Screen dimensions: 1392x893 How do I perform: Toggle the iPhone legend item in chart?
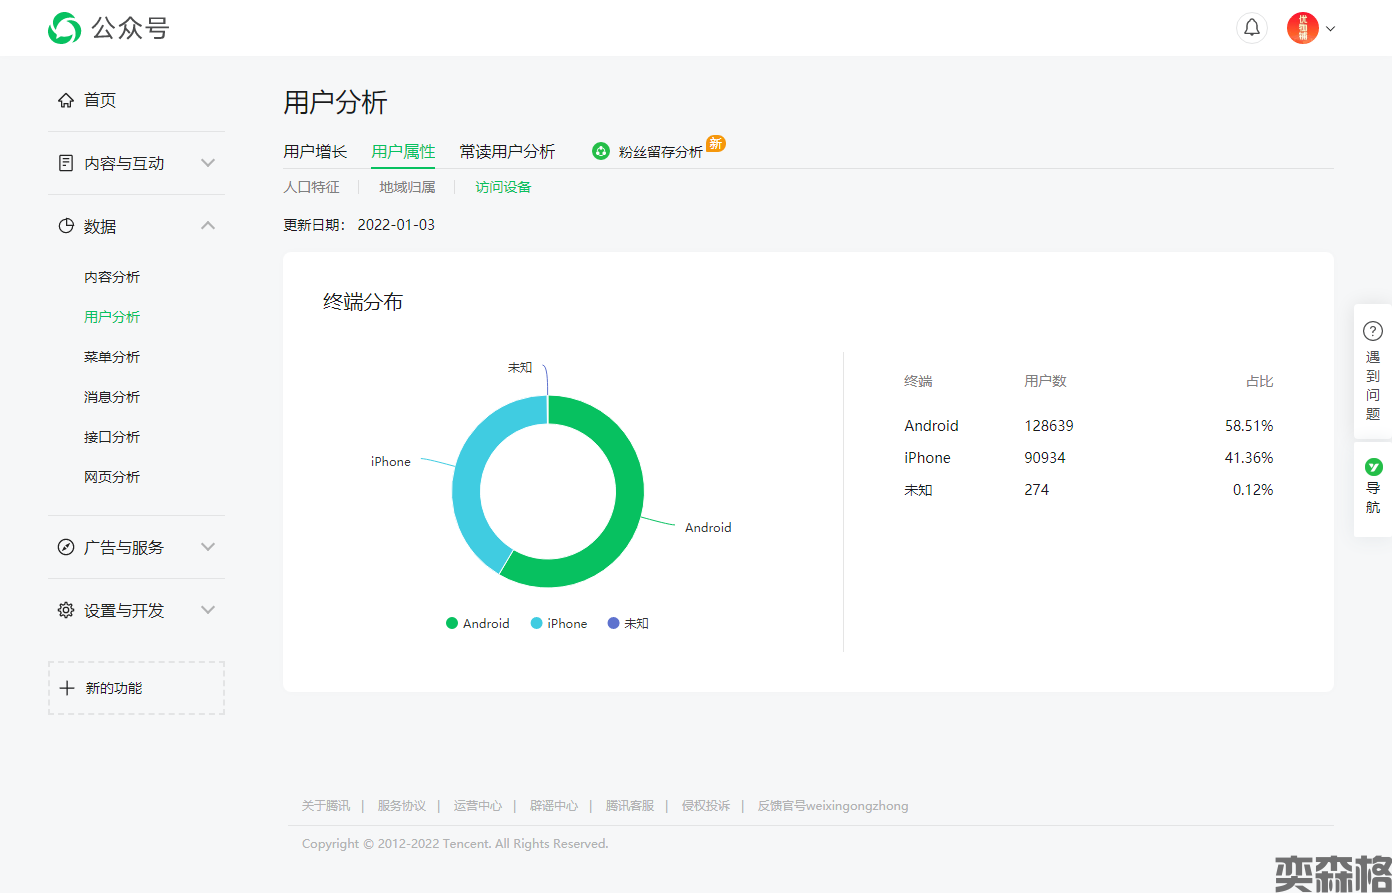[559, 623]
